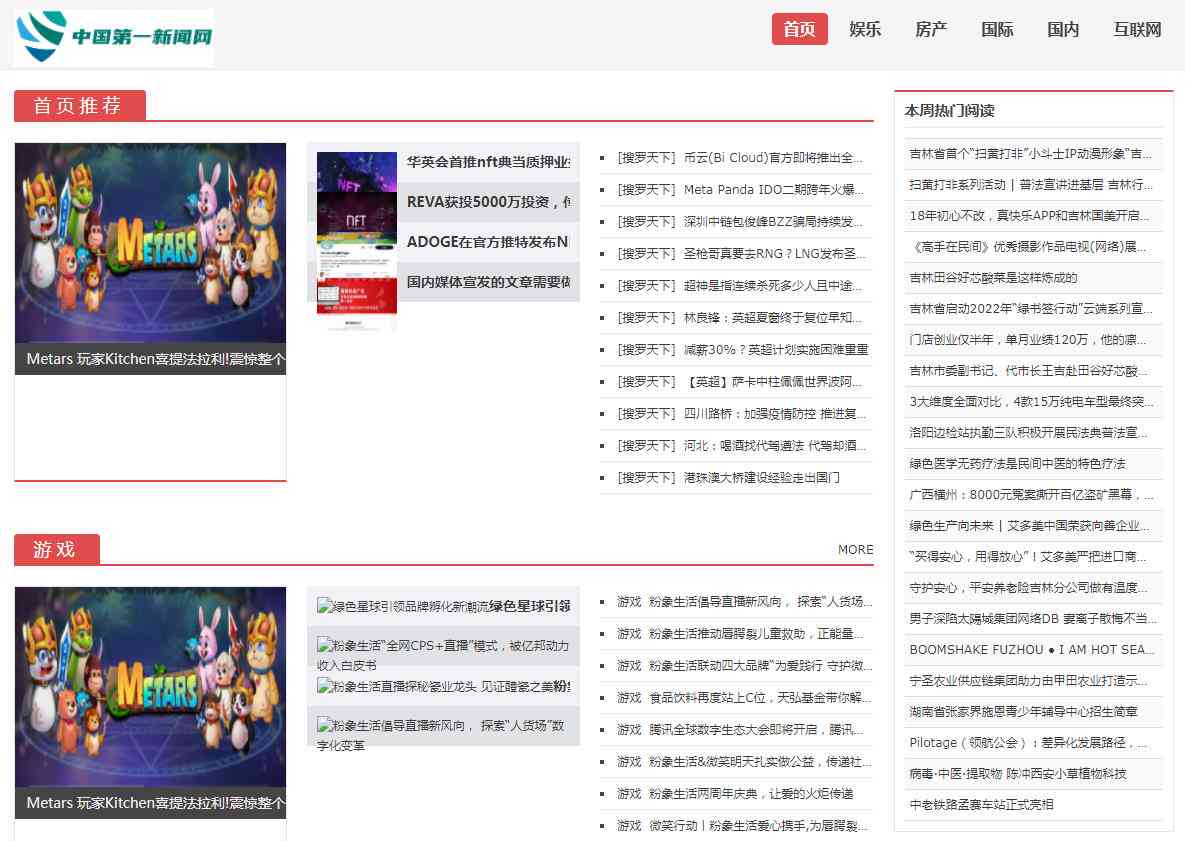Open the 国内 channel menu item
The height and width of the screenshot is (841, 1185).
point(1063,29)
